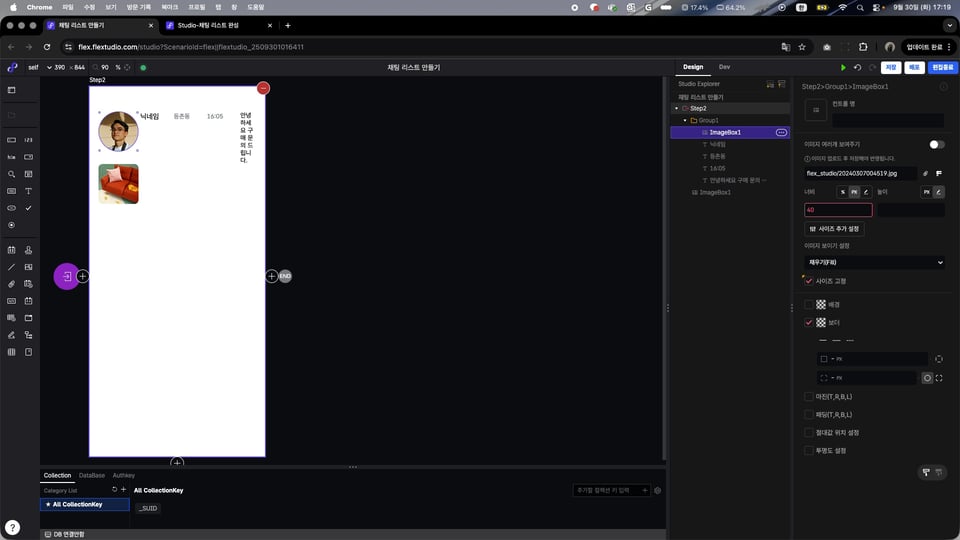The height and width of the screenshot is (540, 960).
Task: Enable the 투명도 설정 checkbox
Action: click(809, 450)
